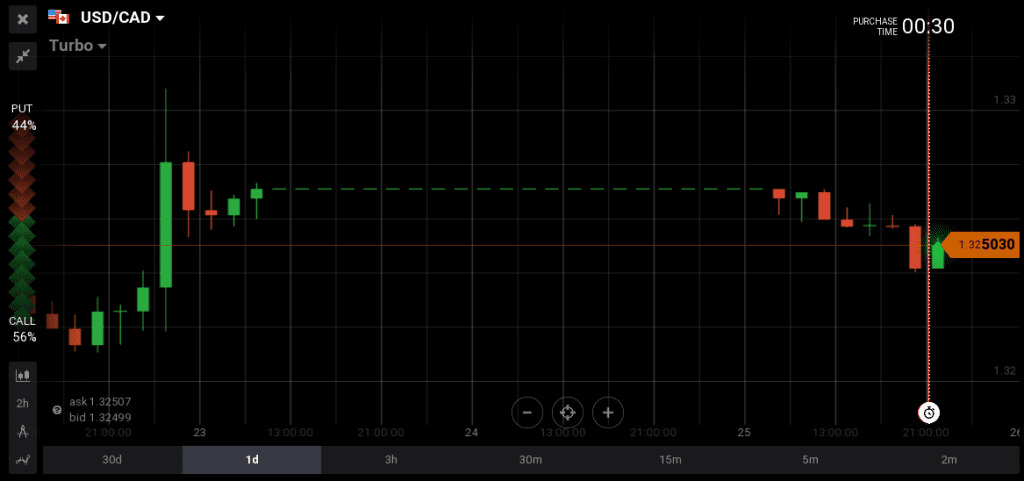
Task: Click the date label 25 on time axis
Action: [x=744, y=432]
